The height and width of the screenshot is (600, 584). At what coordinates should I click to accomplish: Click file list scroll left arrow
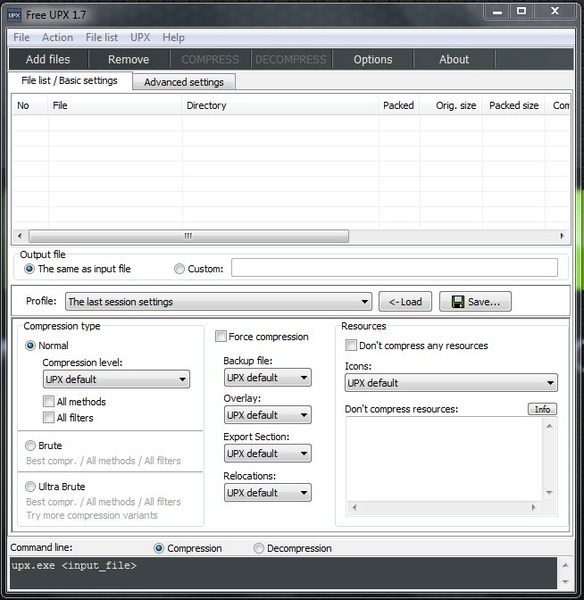(x=20, y=236)
